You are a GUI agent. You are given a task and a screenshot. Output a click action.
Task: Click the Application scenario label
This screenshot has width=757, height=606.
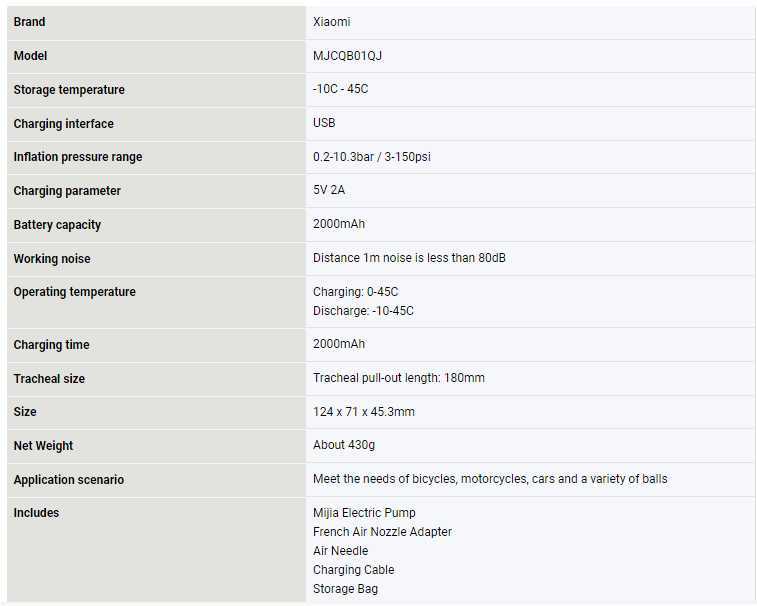(x=69, y=480)
